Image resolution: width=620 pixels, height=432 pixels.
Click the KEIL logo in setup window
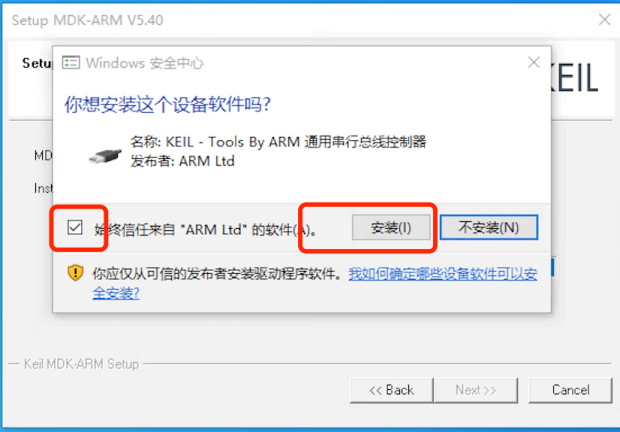click(x=575, y=78)
